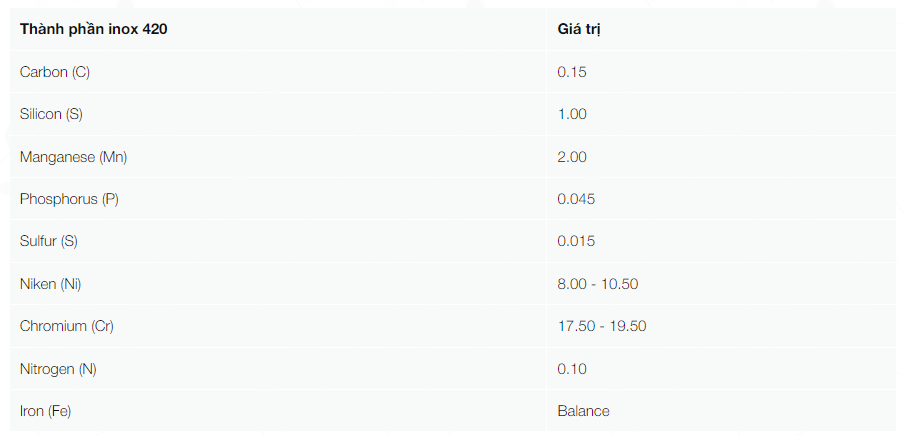The height and width of the screenshot is (436, 904).
Task: Click the value 17.50 - 19.50
Action: tap(601, 326)
